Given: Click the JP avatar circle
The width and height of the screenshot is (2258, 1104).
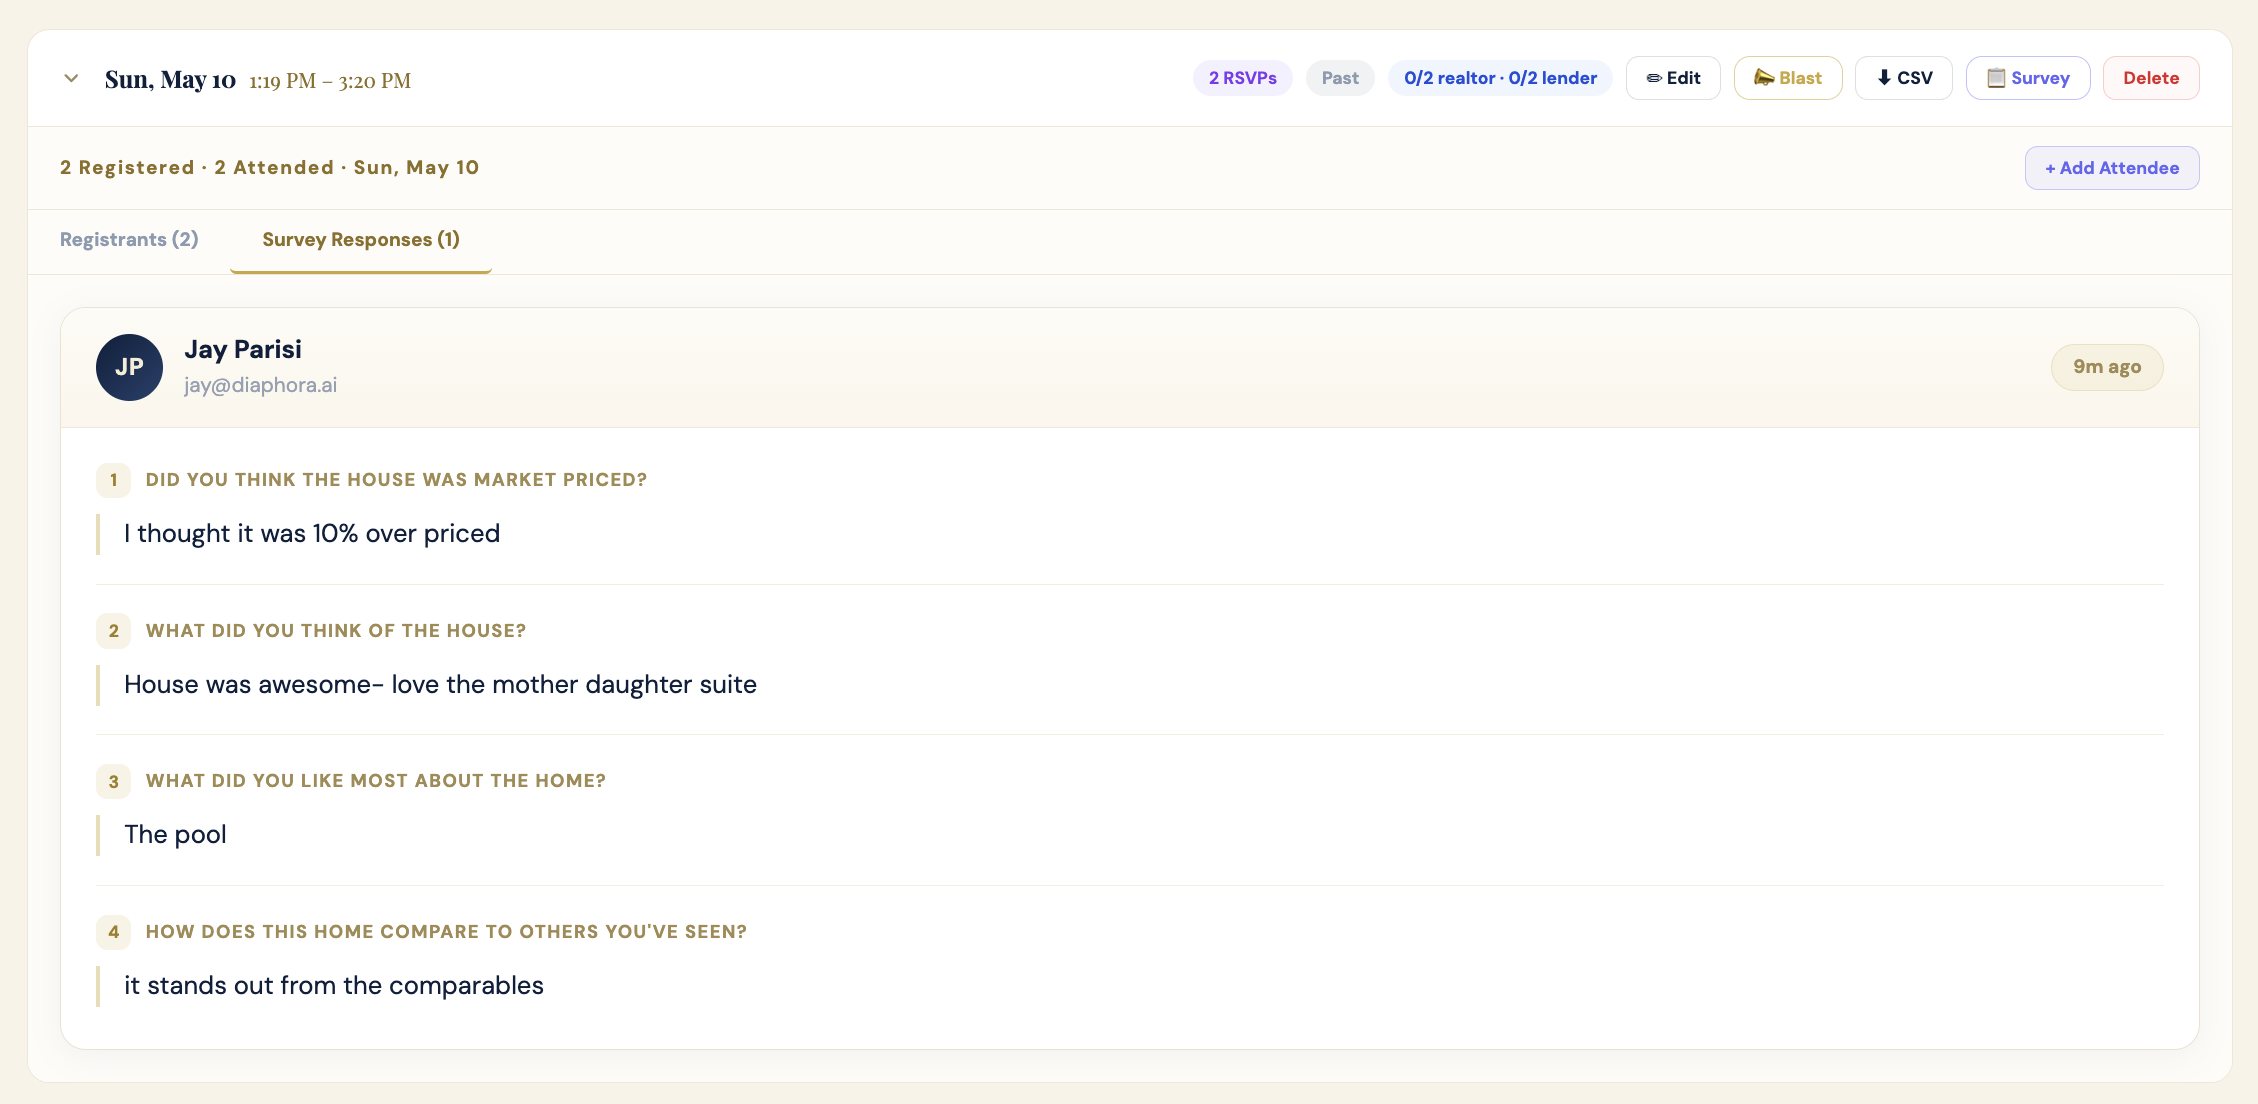Looking at the screenshot, I should pyautogui.click(x=129, y=368).
